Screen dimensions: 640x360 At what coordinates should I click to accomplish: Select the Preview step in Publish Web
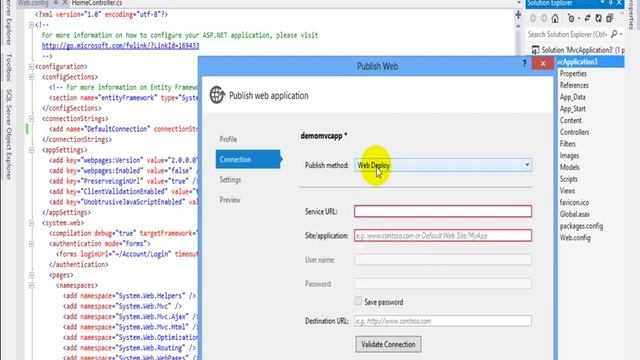tap(230, 200)
